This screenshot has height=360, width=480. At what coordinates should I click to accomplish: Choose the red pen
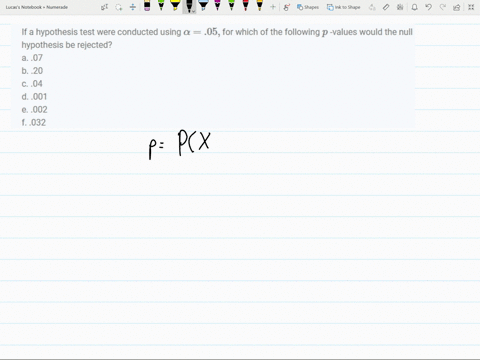click(245, 6)
